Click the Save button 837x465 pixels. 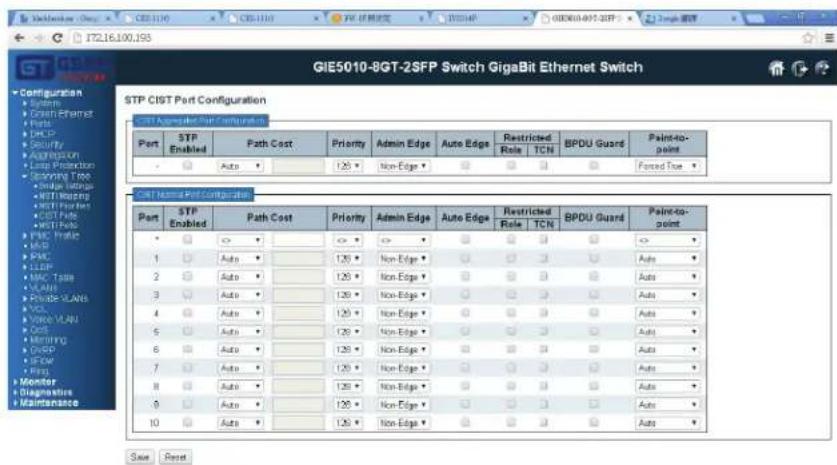coord(140,457)
